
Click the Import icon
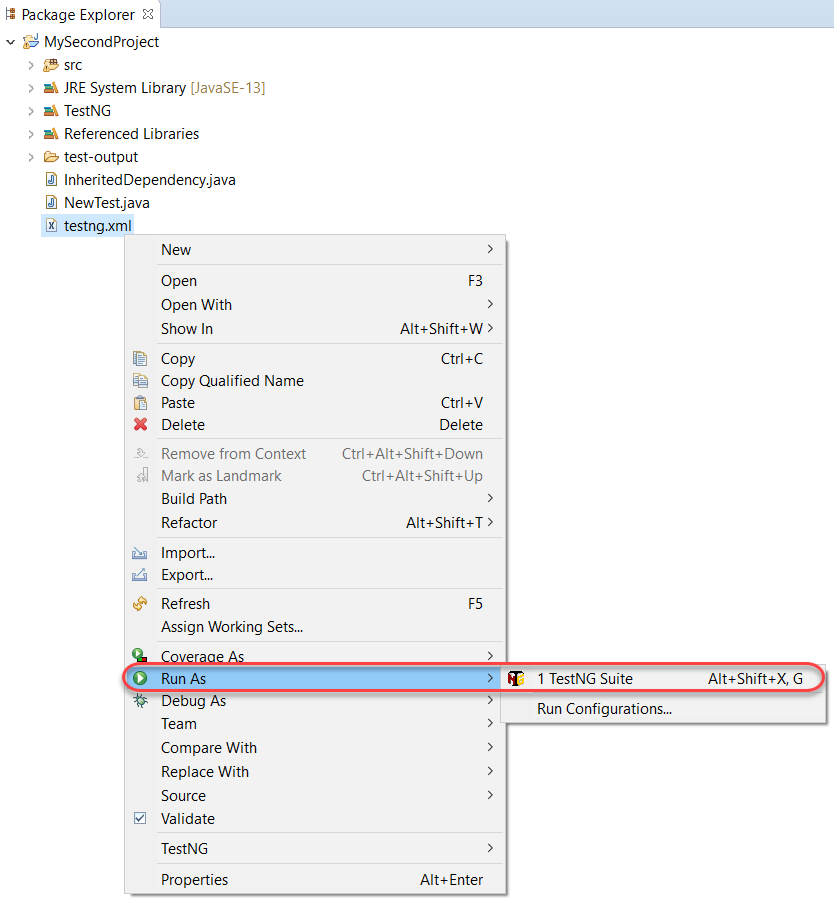pyautogui.click(x=140, y=553)
